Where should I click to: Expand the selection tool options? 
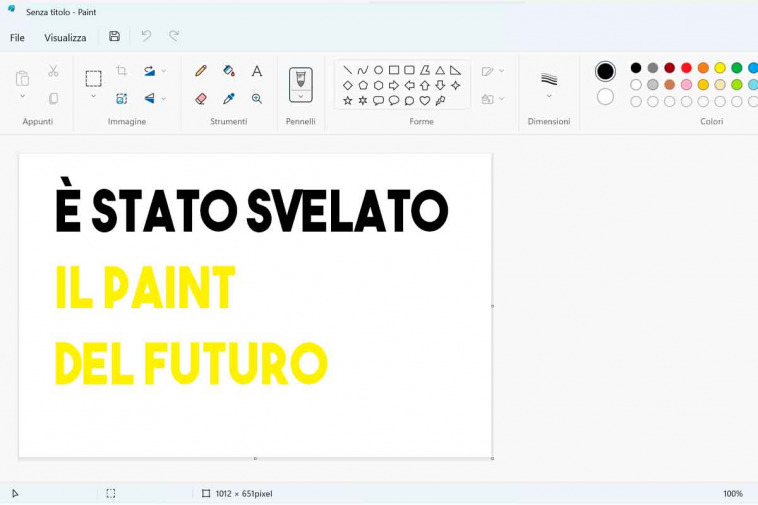pyautogui.click(x=93, y=96)
